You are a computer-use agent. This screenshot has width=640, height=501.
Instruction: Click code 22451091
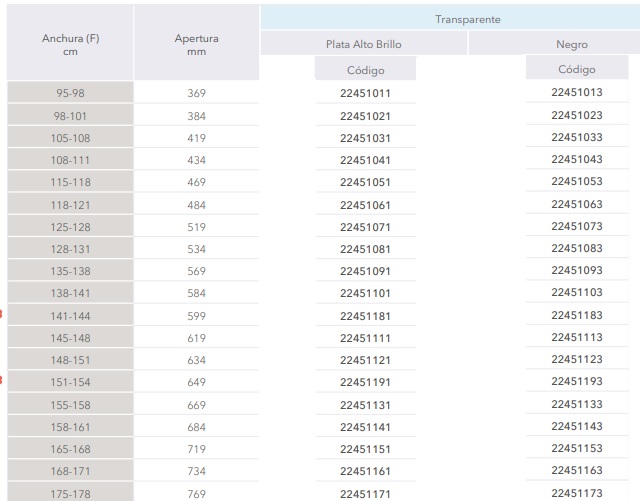[x=365, y=271]
